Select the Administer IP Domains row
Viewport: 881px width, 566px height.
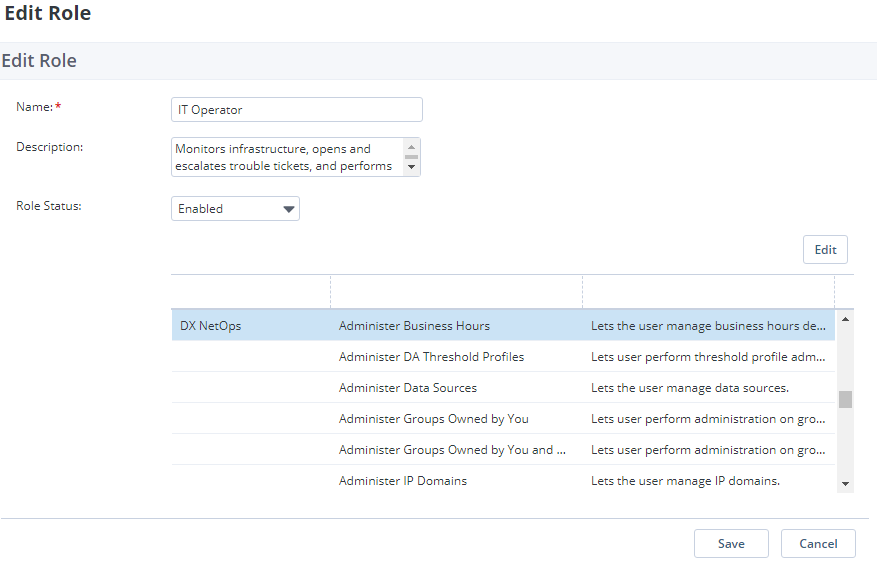(402, 481)
